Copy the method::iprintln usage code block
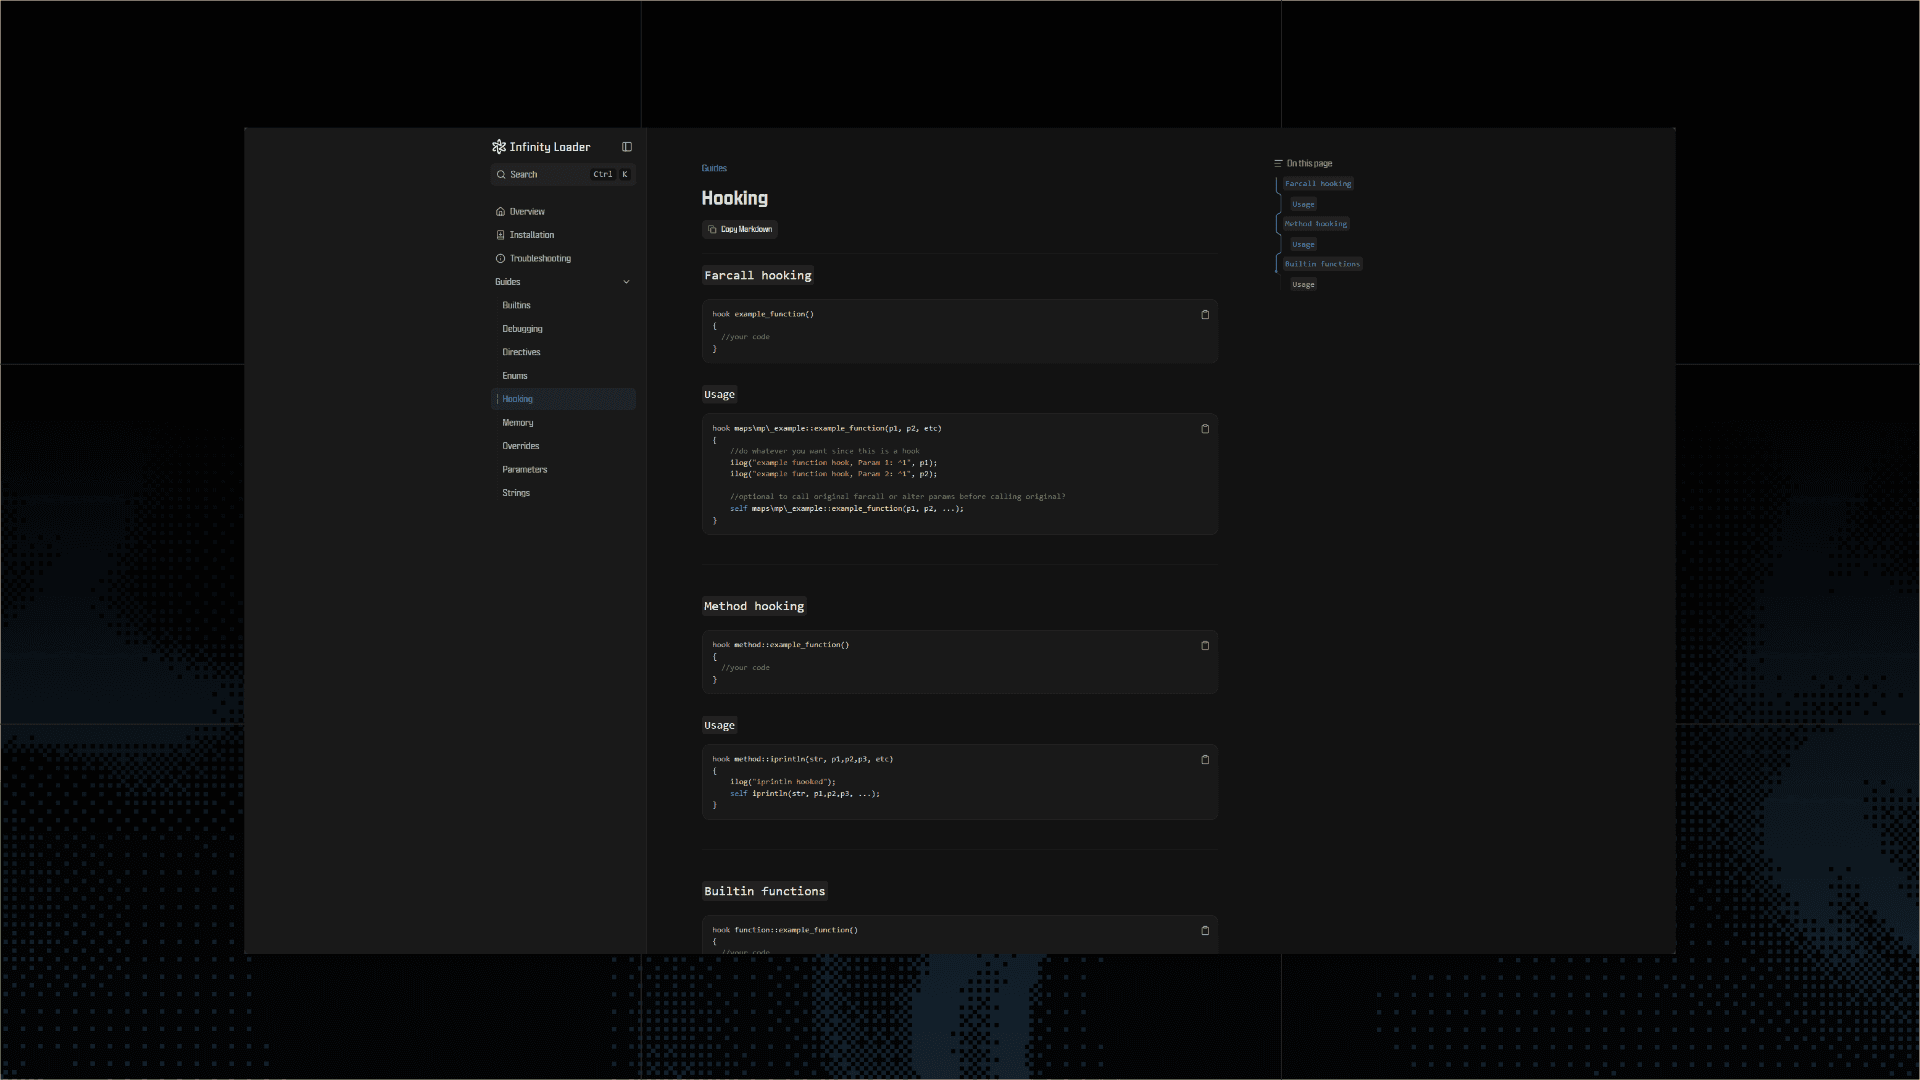Viewport: 1920px width, 1080px height. click(x=1205, y=760)
